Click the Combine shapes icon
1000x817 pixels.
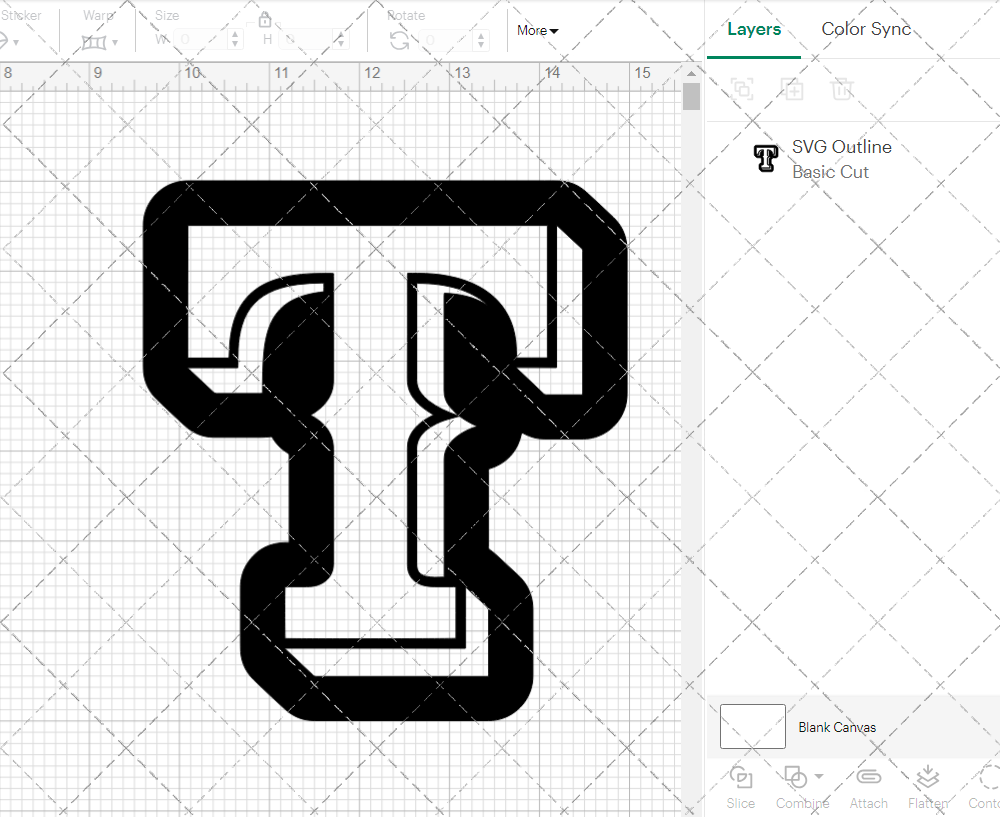795,777
